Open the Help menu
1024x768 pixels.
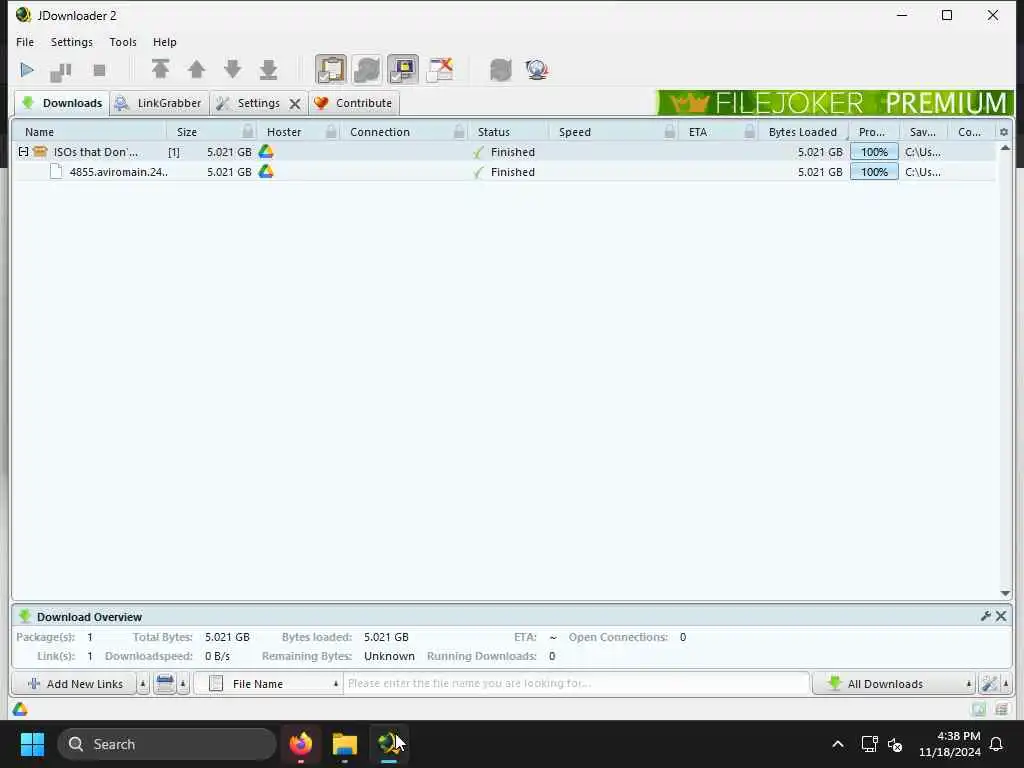[165, 42]
